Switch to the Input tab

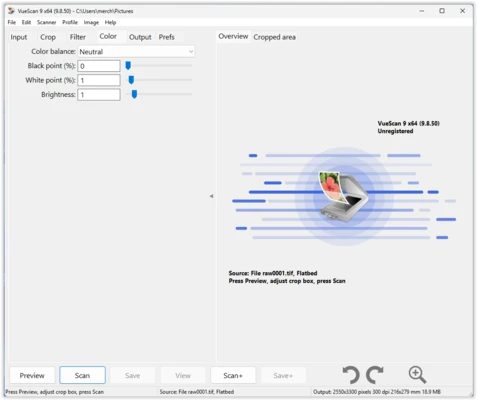[x=19, y=37]
